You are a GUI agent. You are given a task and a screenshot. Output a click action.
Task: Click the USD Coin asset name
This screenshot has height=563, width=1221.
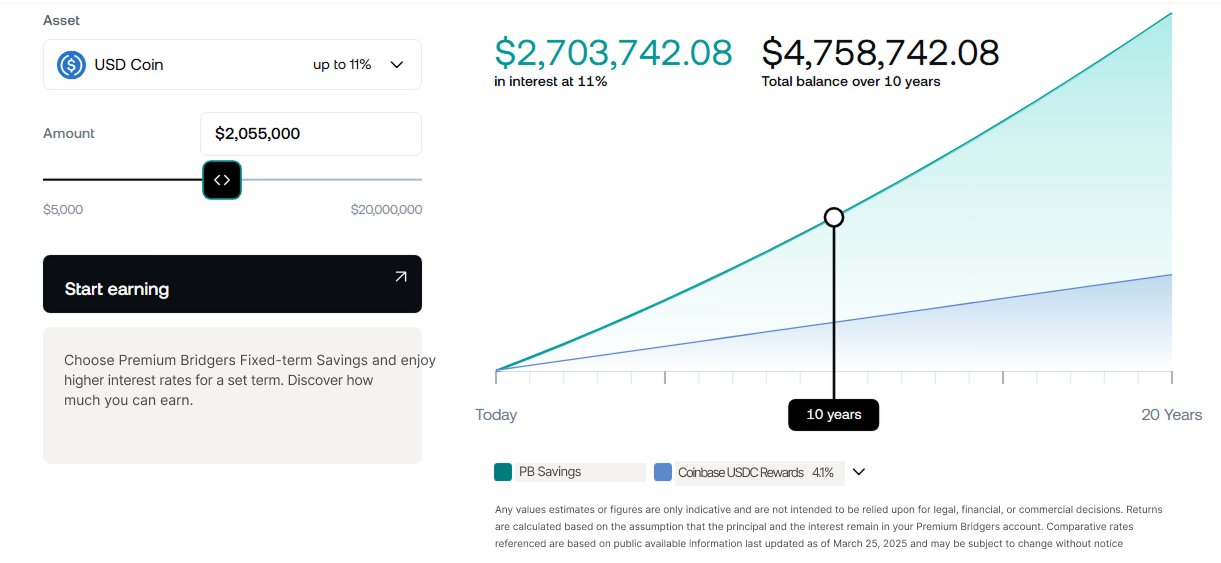(x=129, y=65)
